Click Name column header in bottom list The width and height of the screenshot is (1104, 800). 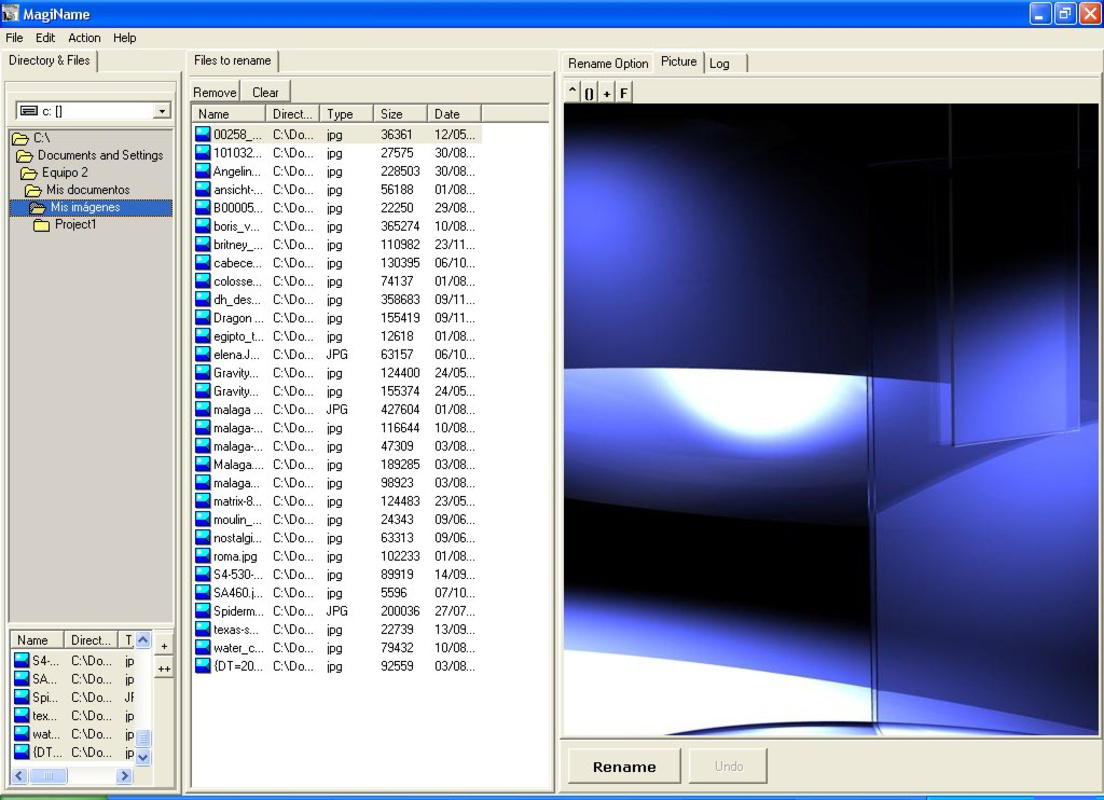[37, 640]
